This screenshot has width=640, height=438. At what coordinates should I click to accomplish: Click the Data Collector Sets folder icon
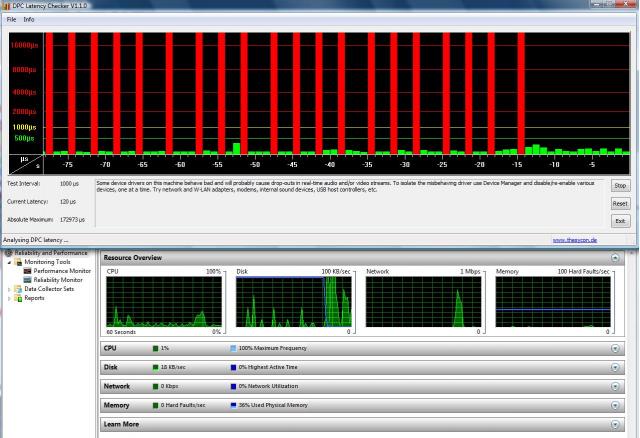coord(18,289)
